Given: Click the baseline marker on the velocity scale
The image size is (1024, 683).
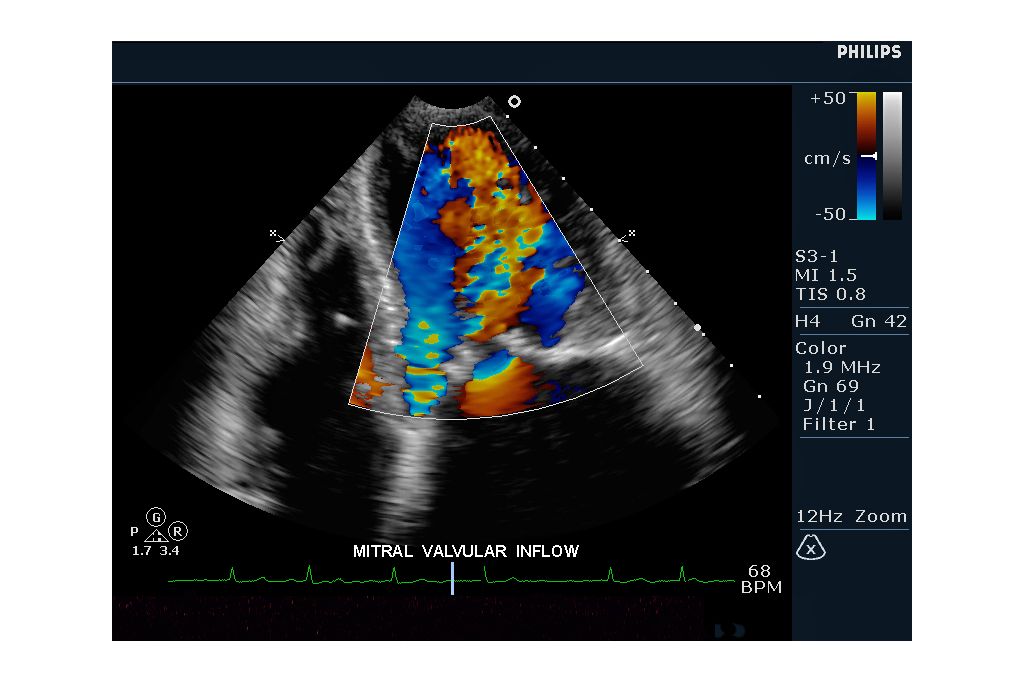Looking at the screenshot, I should pyautogui.click(x=870, y=157).
